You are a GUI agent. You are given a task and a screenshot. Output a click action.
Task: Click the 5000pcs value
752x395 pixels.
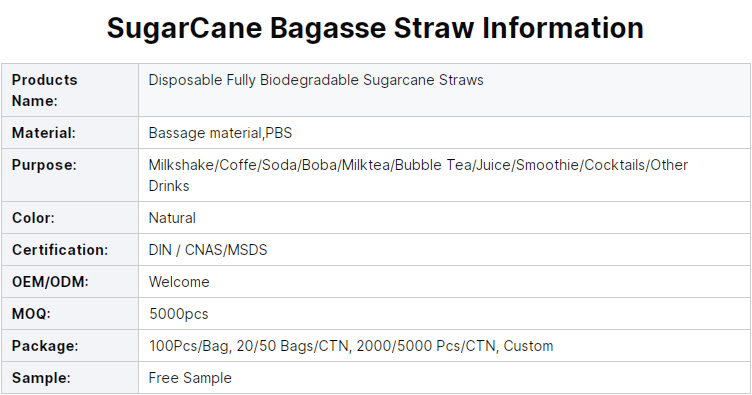[178, 314]
